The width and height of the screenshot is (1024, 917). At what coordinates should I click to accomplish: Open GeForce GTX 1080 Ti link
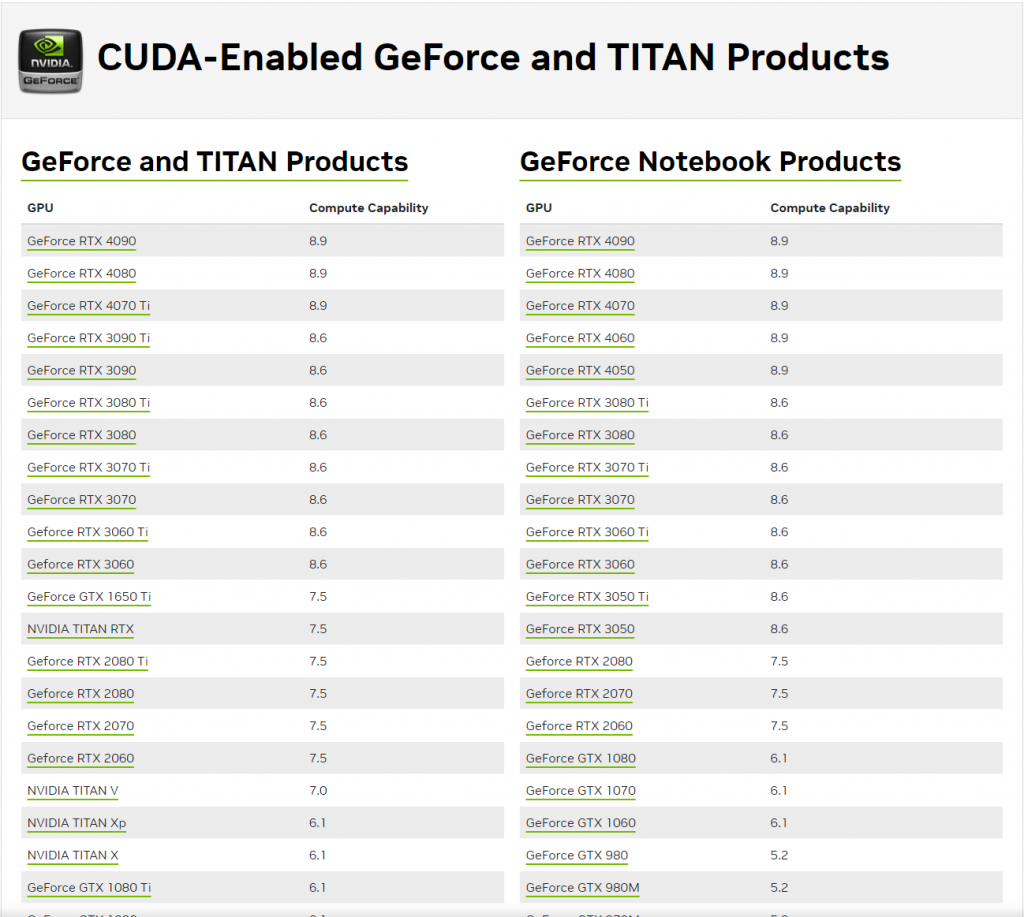pos(89,888)
